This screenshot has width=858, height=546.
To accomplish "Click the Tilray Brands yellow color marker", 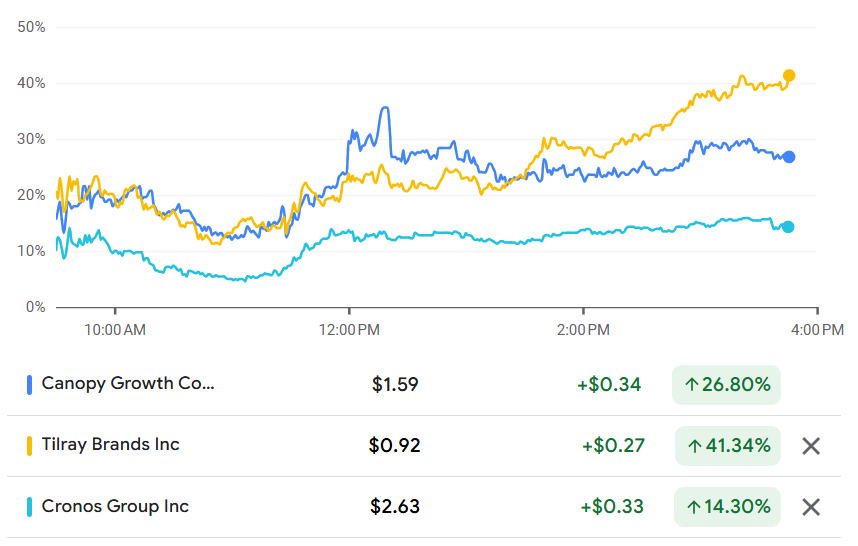I will point(30,445).
